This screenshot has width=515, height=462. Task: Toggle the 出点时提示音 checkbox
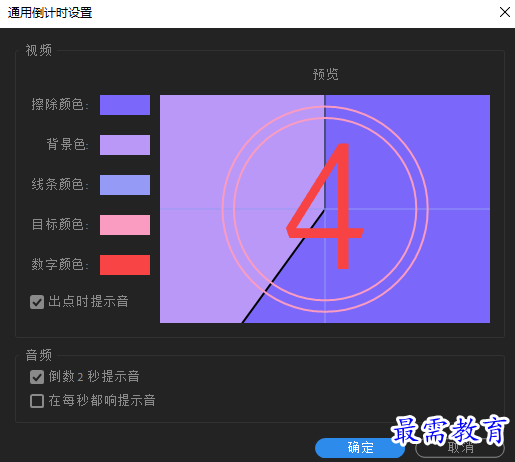[37, 302]
